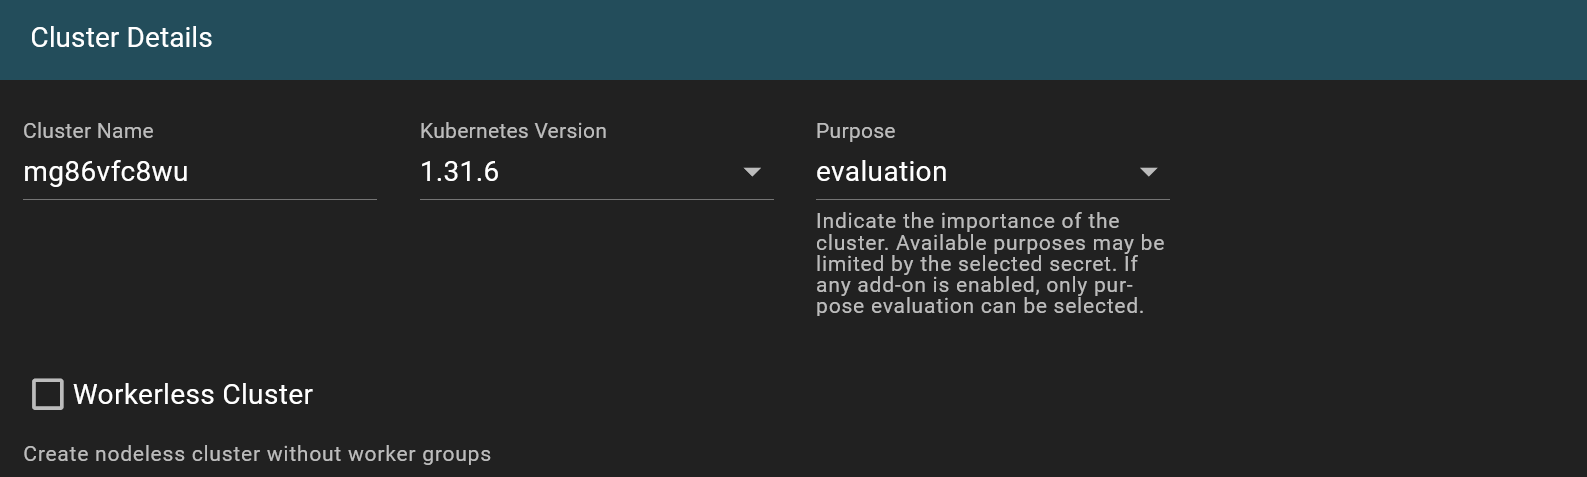This screenshot has width=1587, height=477.
Task: Click the 'Create nodeless cluster' description text
Action: click(x=257, y=454)
